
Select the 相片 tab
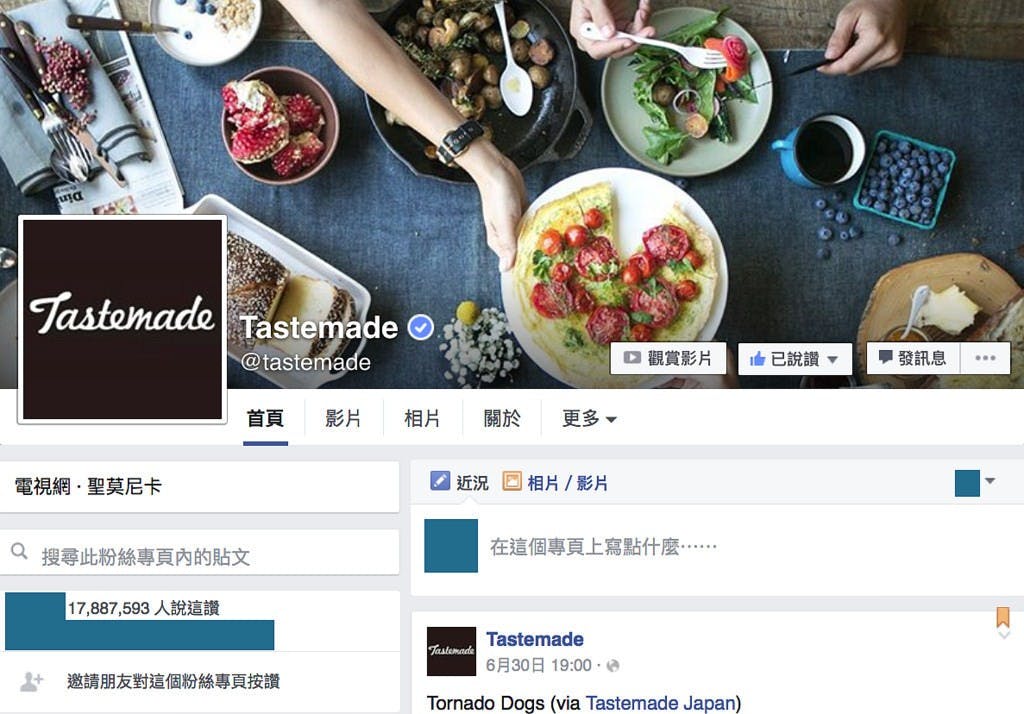(422, 419)
